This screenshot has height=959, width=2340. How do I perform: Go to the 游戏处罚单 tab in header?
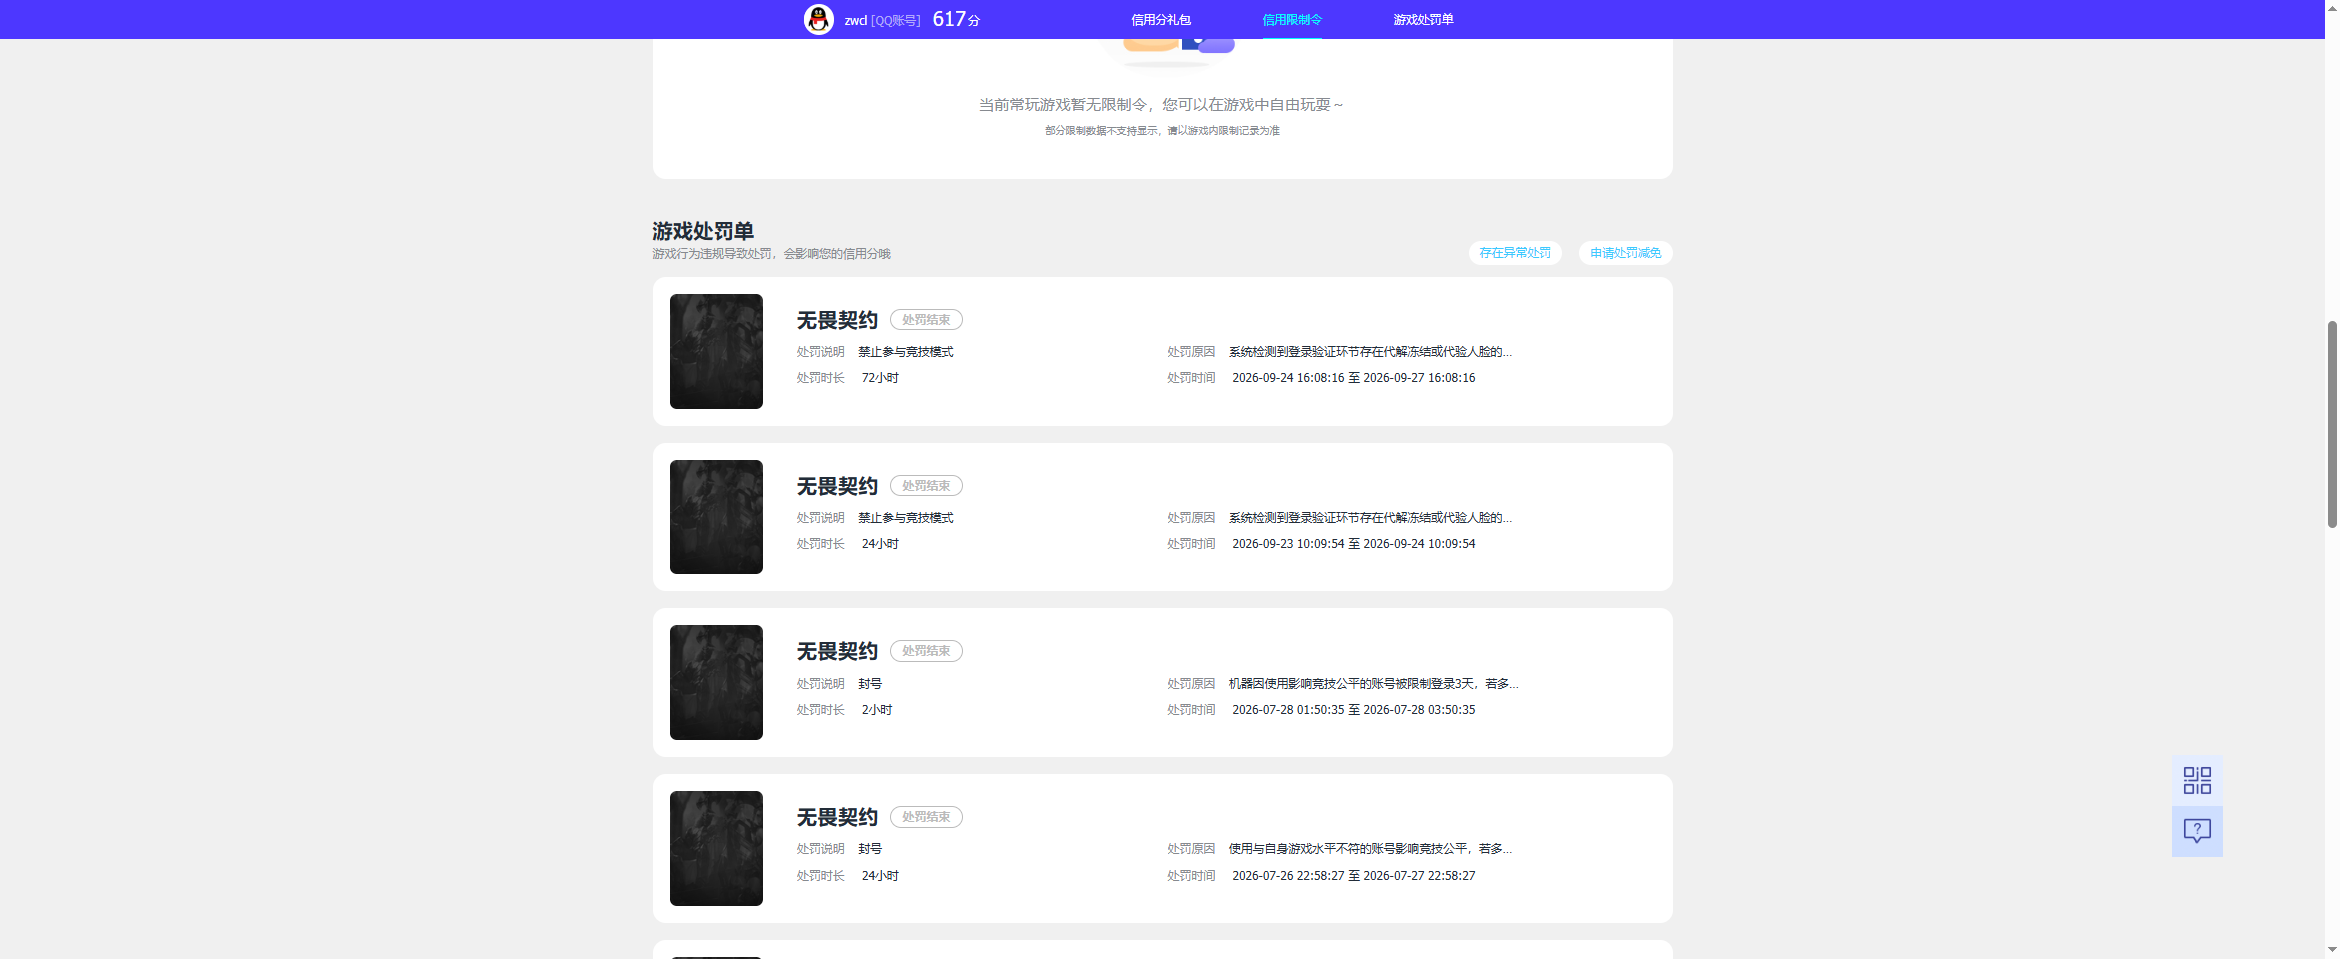pos(1423,20)
